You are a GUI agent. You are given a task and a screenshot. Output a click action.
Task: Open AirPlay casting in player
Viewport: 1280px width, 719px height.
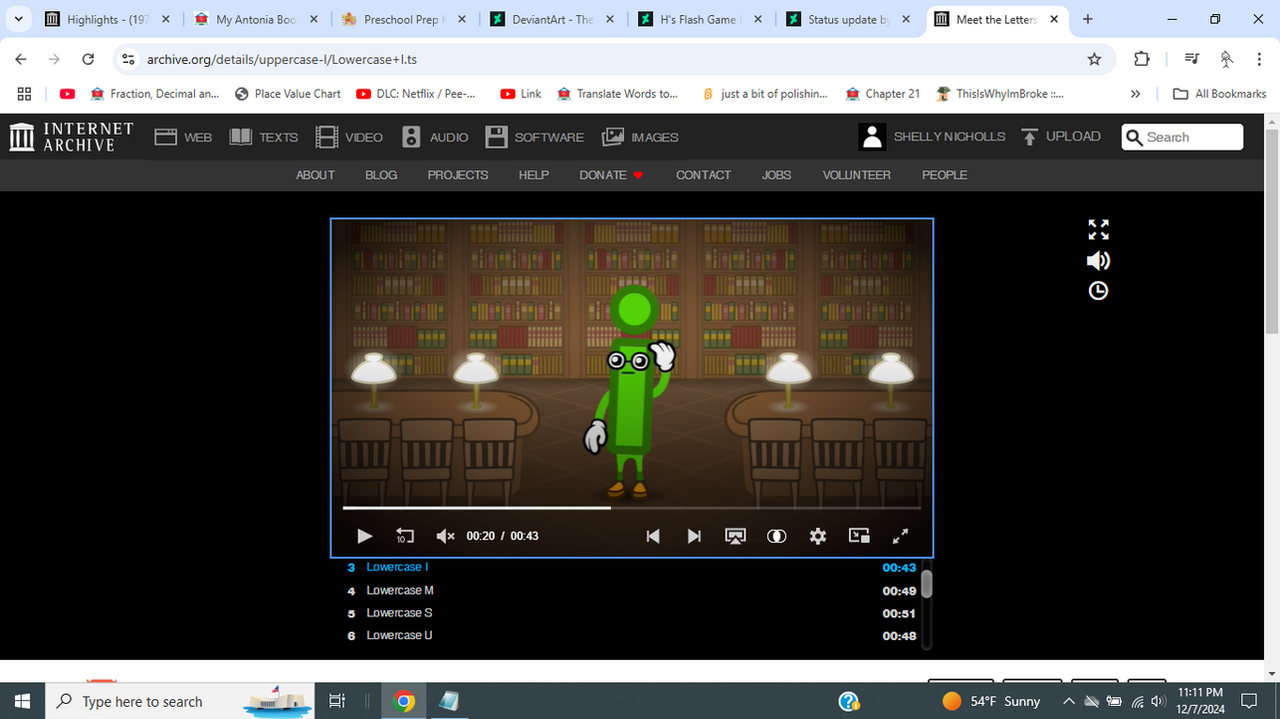[x=735, y=536]
